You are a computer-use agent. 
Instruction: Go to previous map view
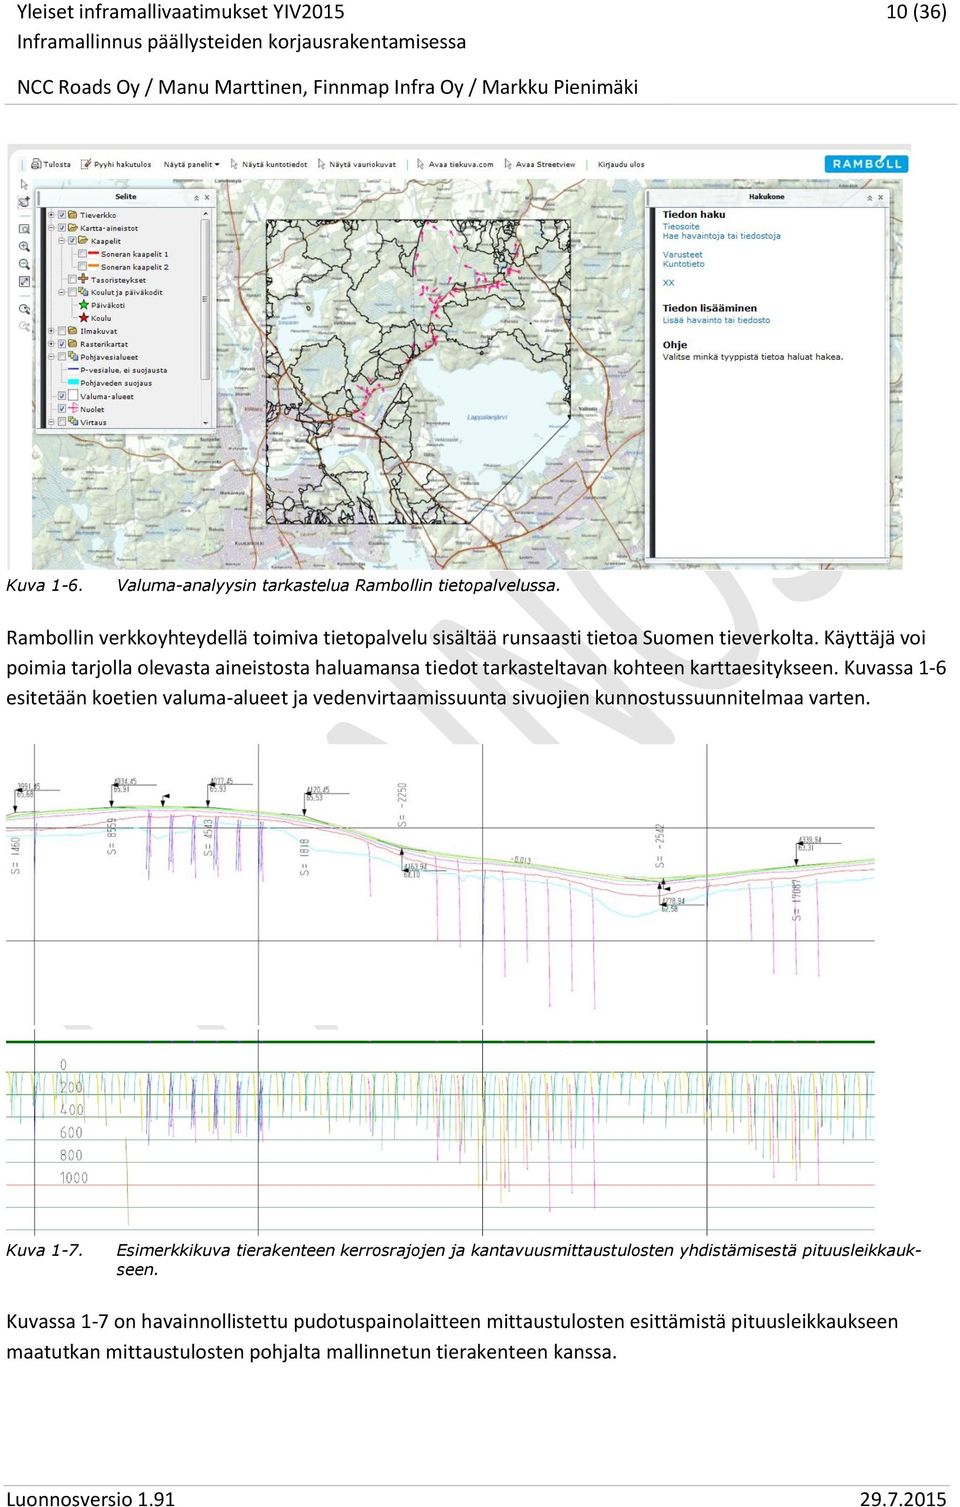(24, 309)
